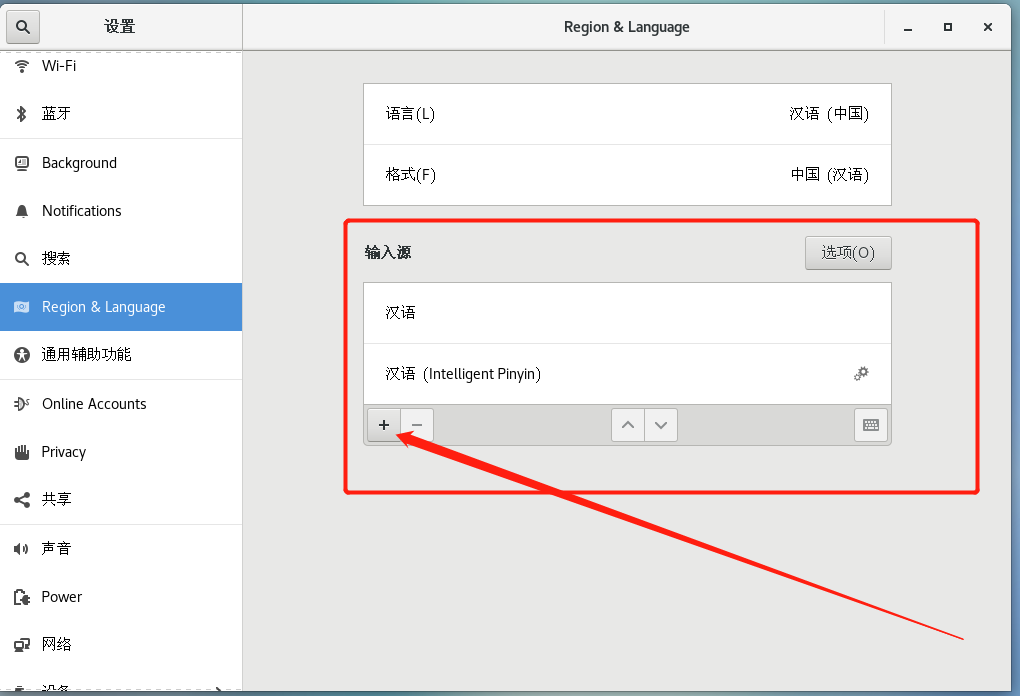Click the network icon beside 网络
This screenshot has height=696, width=1020.
point(21,645)
